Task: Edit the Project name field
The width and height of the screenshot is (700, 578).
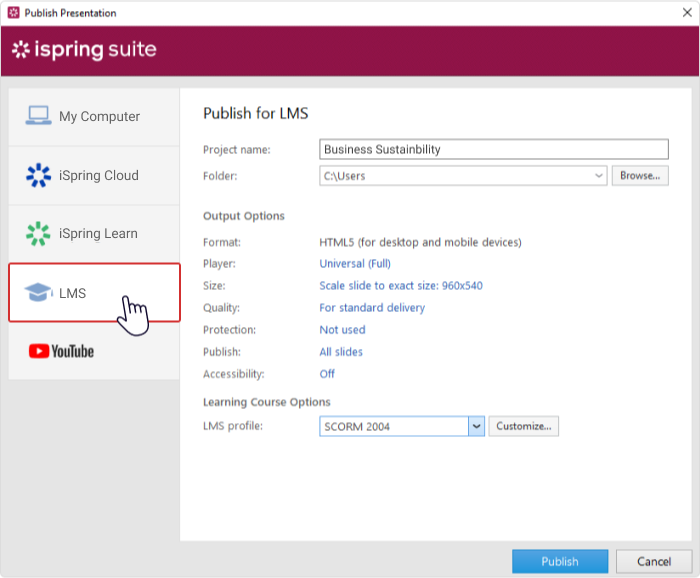Action: tap(494, 149)
